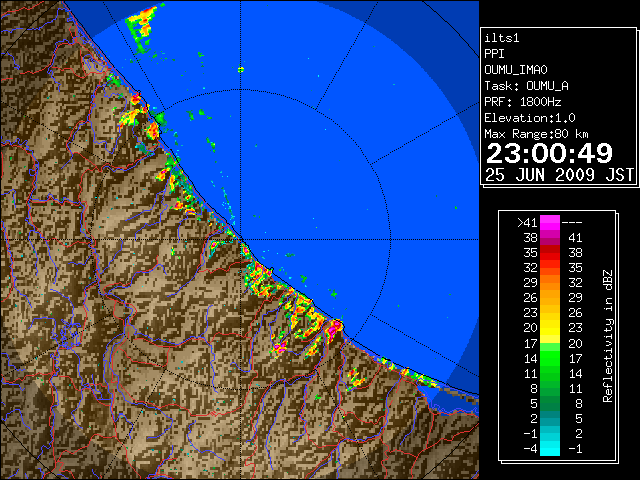Screen dimensions: 640x480
Task: Select the 38 to 41 dBZ purple band
Action: pyautogui.click(x=550, y=238)
